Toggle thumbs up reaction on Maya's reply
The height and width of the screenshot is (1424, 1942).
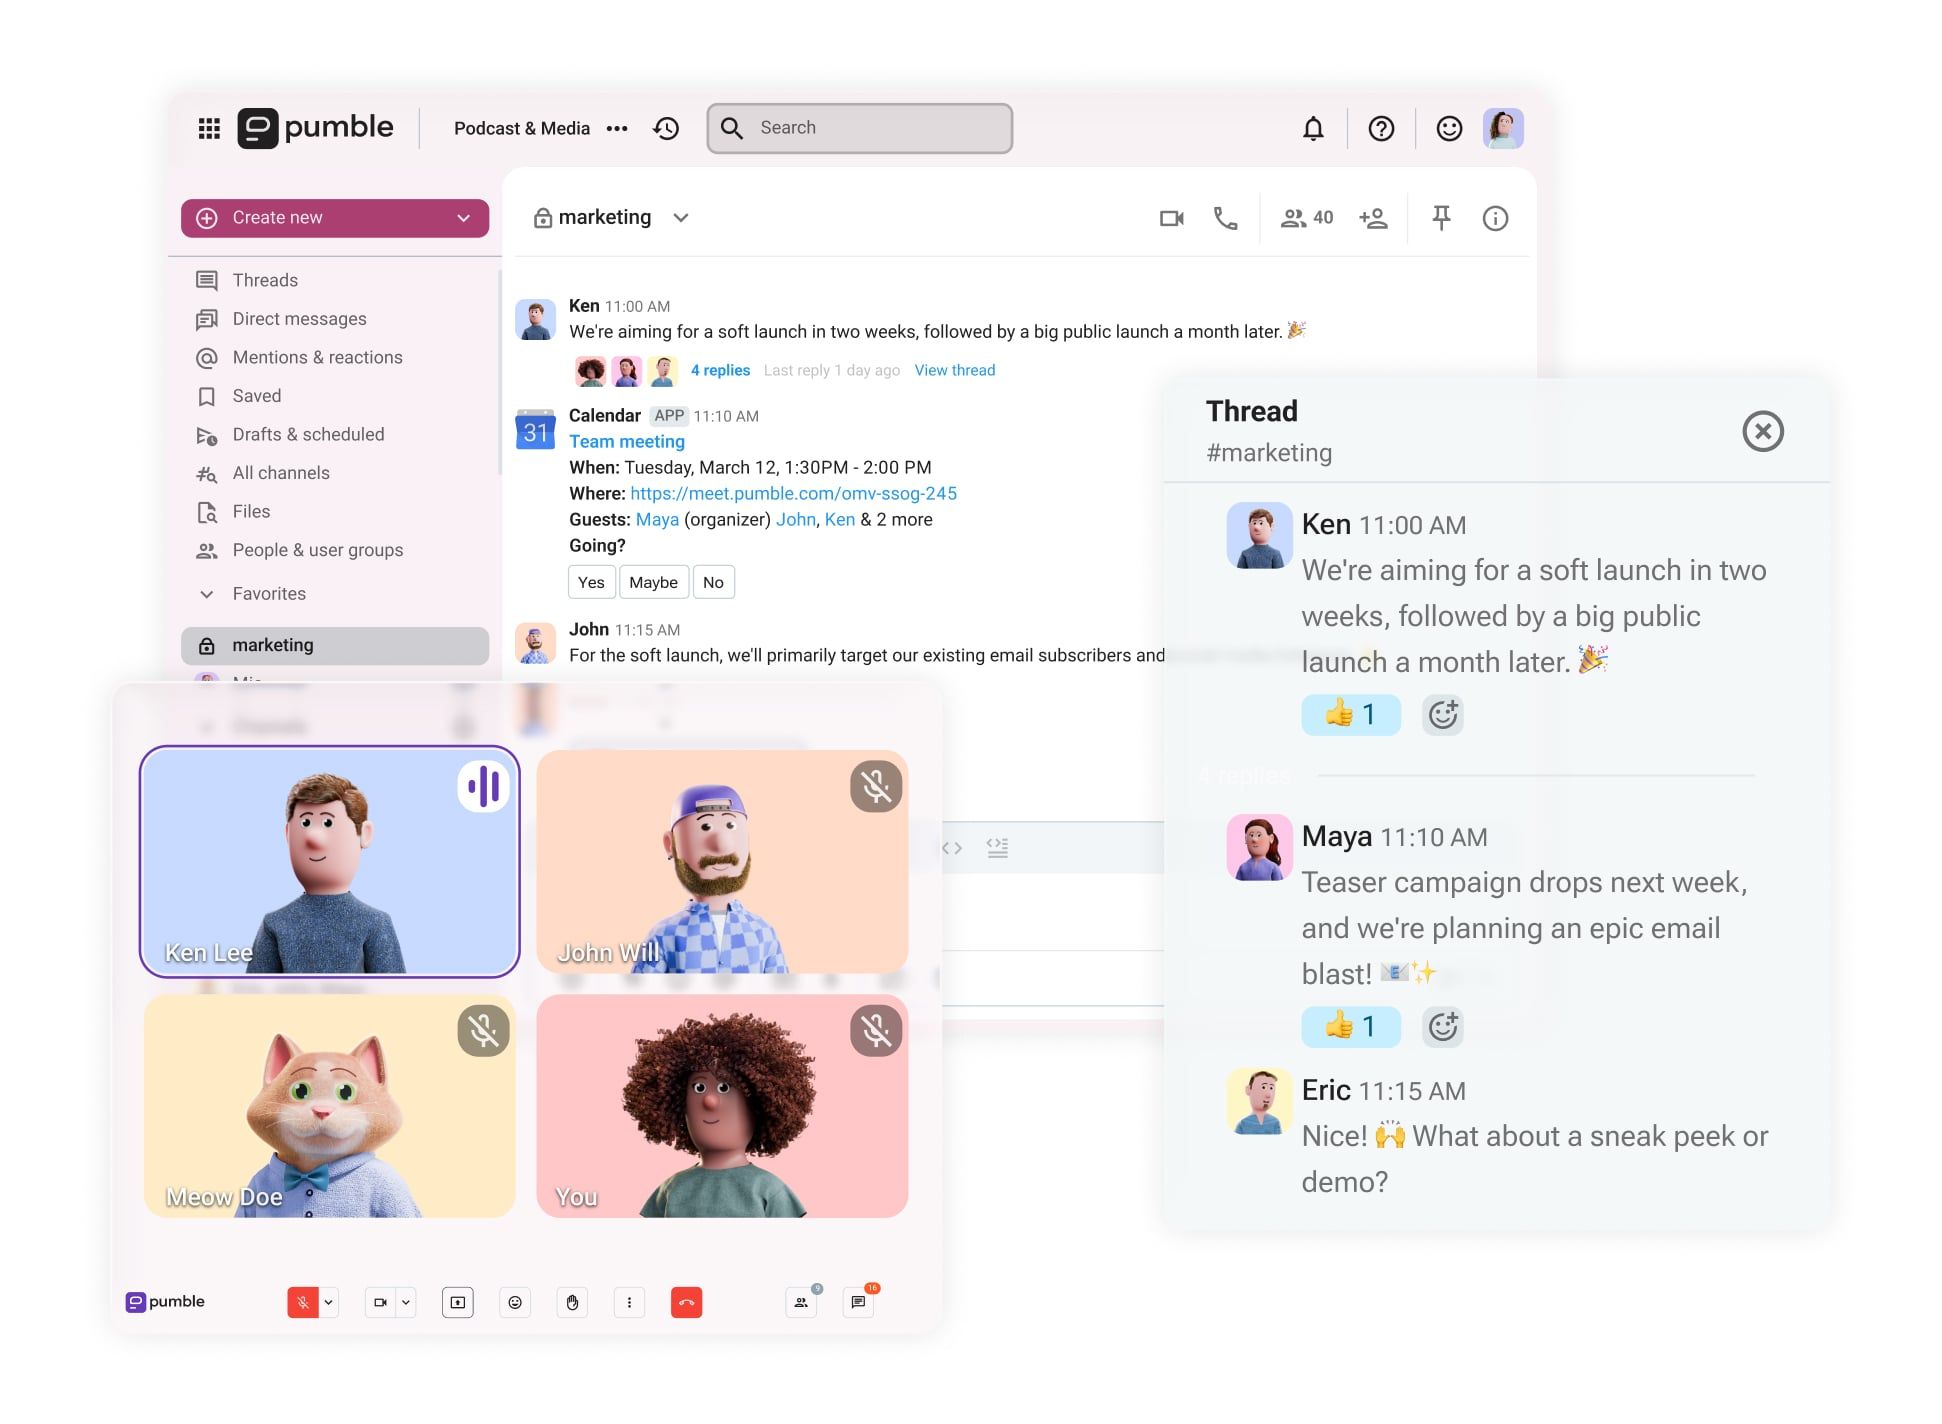[1350, 1026]
